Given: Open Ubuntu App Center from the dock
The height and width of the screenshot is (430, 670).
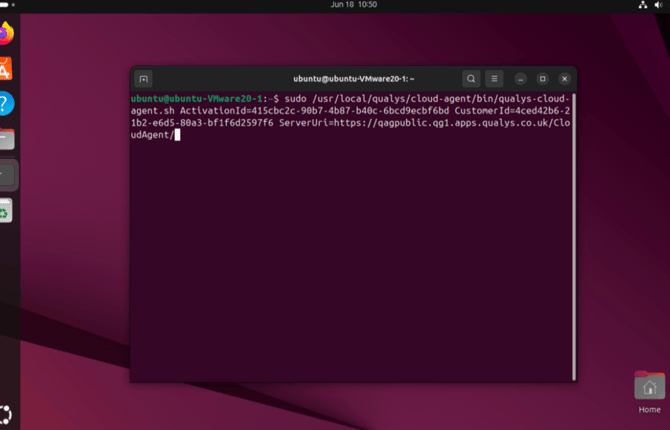Looking at the screenshot, I should (6, 68).
